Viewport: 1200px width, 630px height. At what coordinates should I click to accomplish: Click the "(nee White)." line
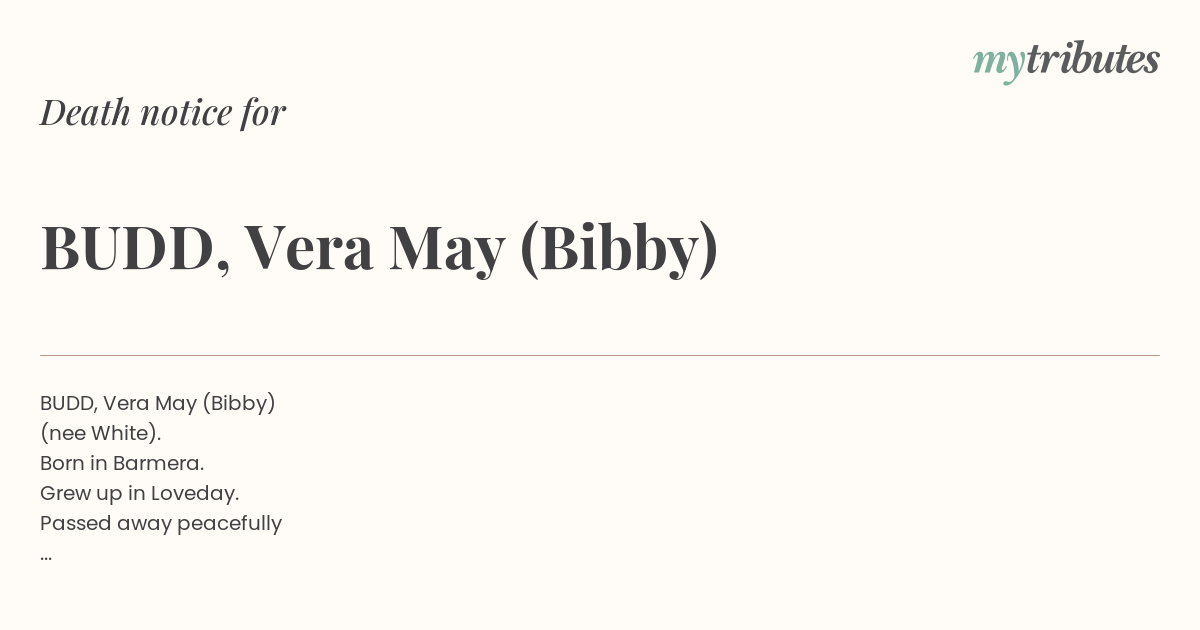pos(100,433)
